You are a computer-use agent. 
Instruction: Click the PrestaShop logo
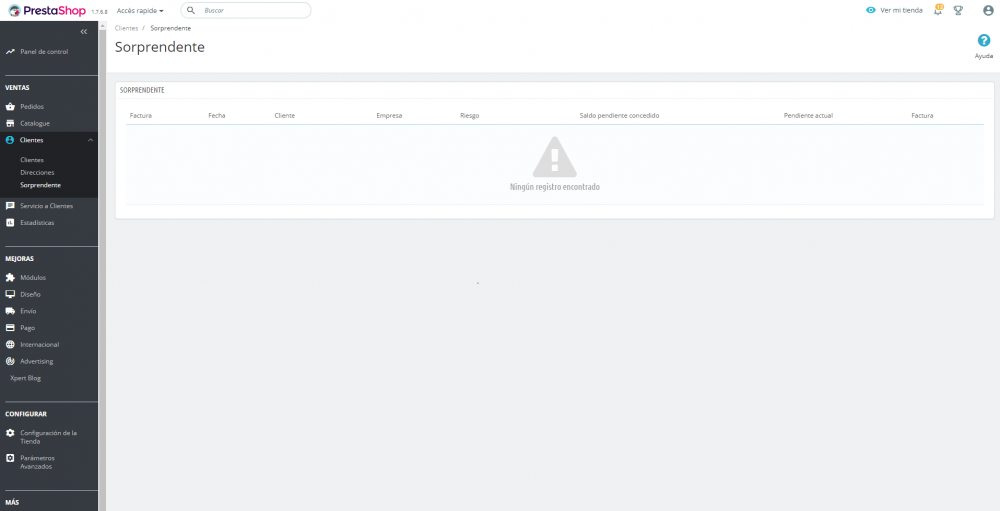pos(47,10)
